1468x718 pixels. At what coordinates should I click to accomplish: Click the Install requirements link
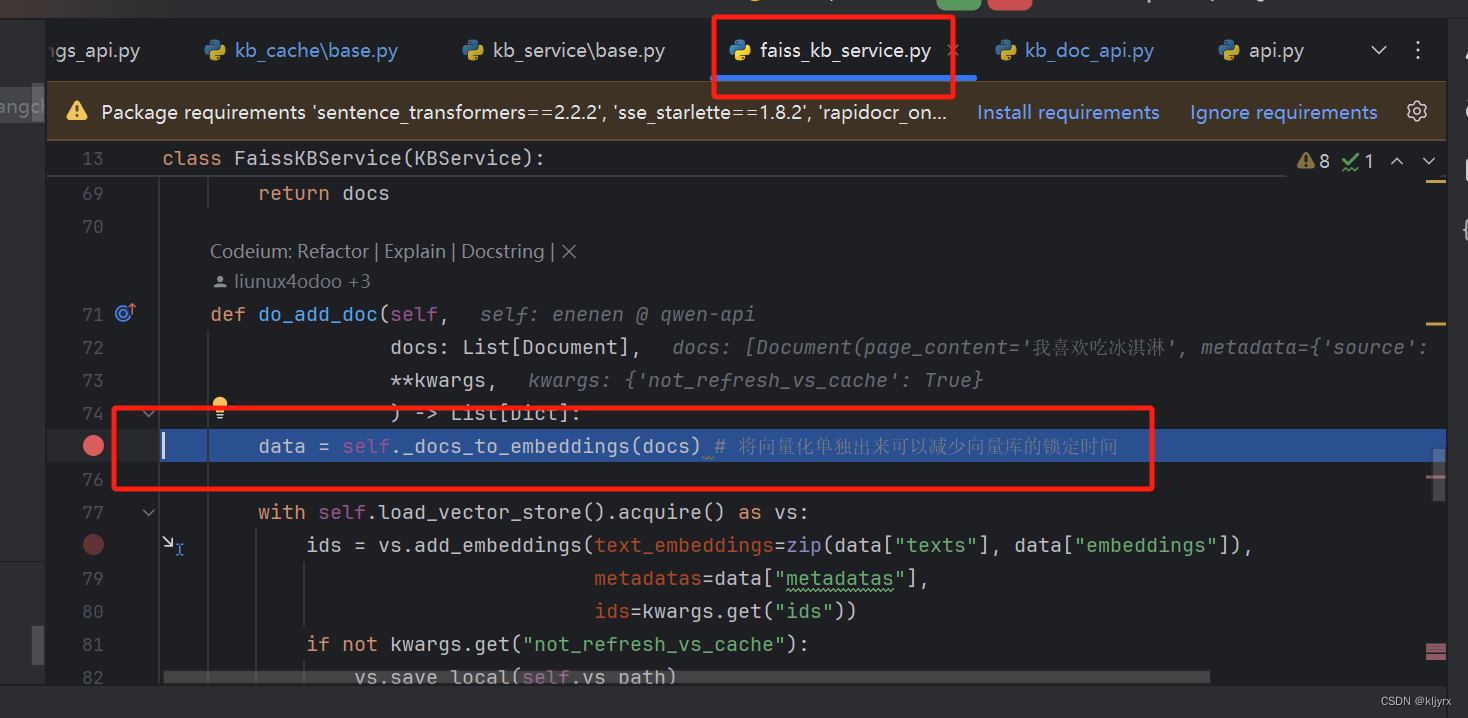1068,112
